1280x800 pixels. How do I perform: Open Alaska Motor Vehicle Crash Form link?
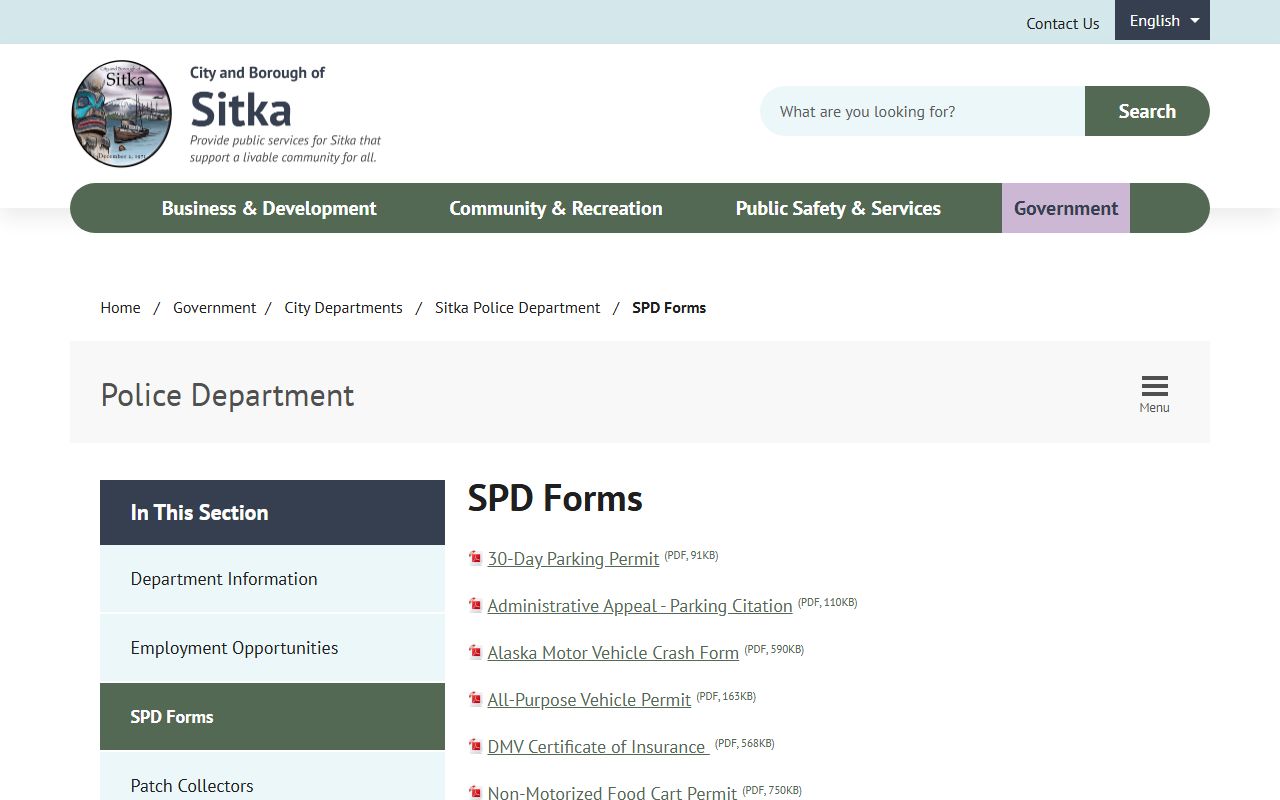tap(613, 653)
